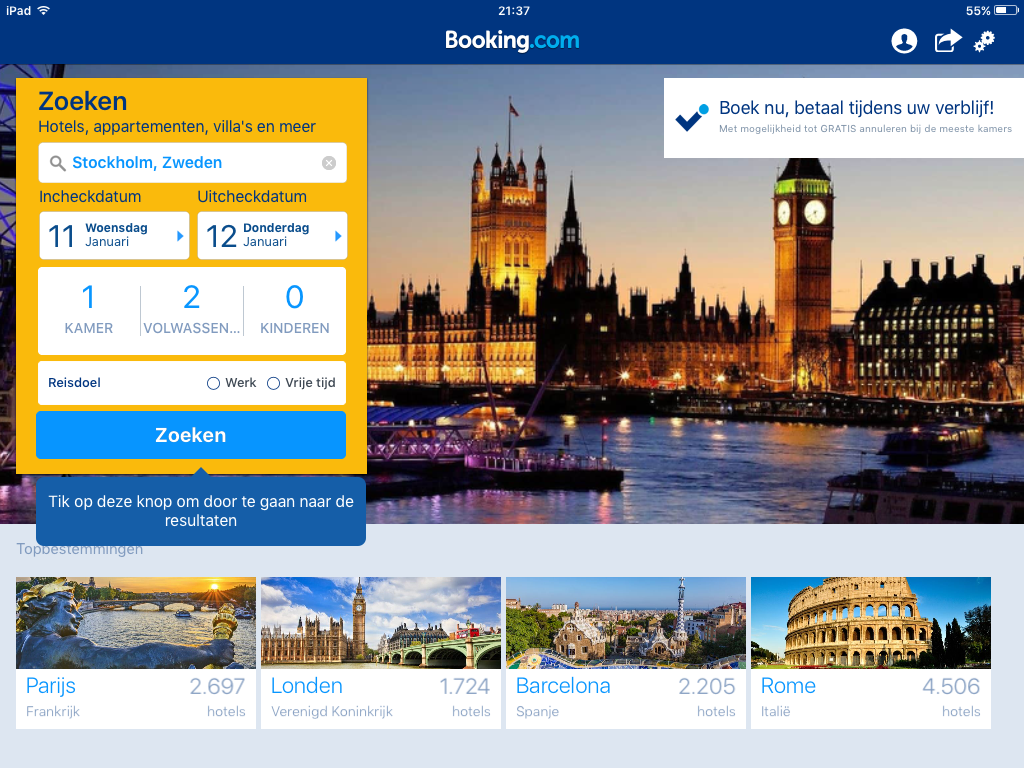Open check-in date picker arrow for 11 Januari

180,236
